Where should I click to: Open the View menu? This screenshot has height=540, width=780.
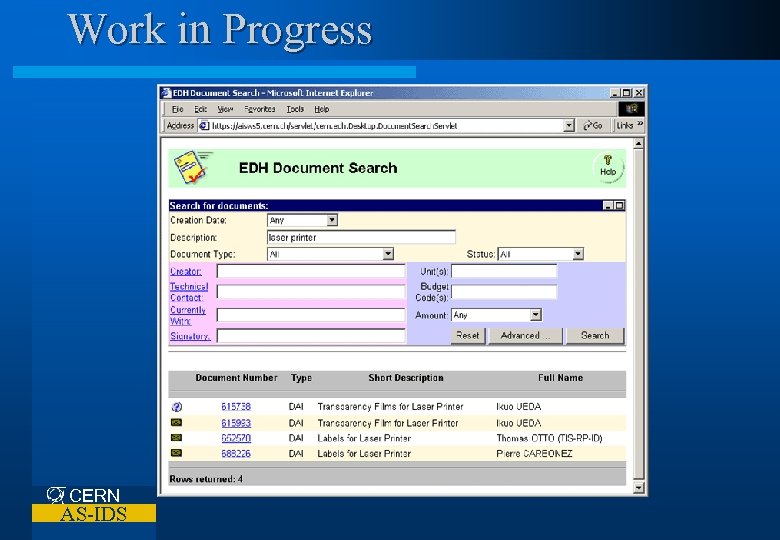(225, 109)
